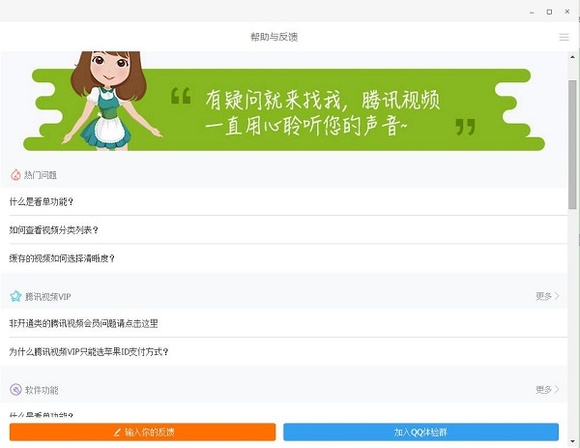This screenshot has height=448, width=580.
Task: Minimize the help window
Action: pyautogui.click(x=532, y=12)
